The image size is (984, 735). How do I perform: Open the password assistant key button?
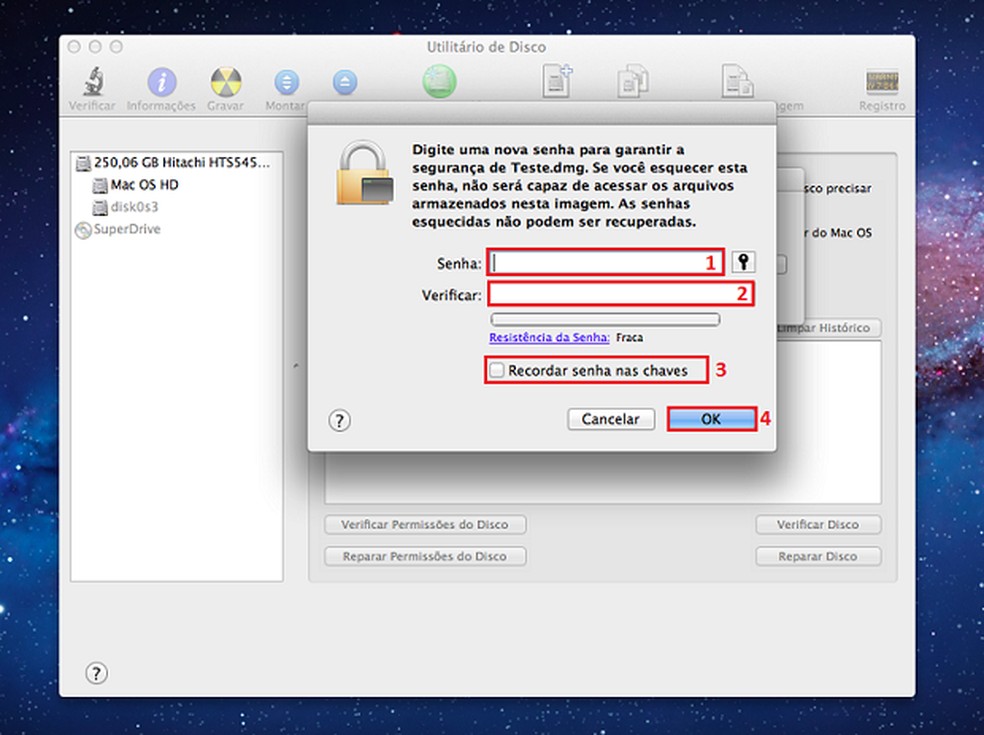click(x=744, y=262)
